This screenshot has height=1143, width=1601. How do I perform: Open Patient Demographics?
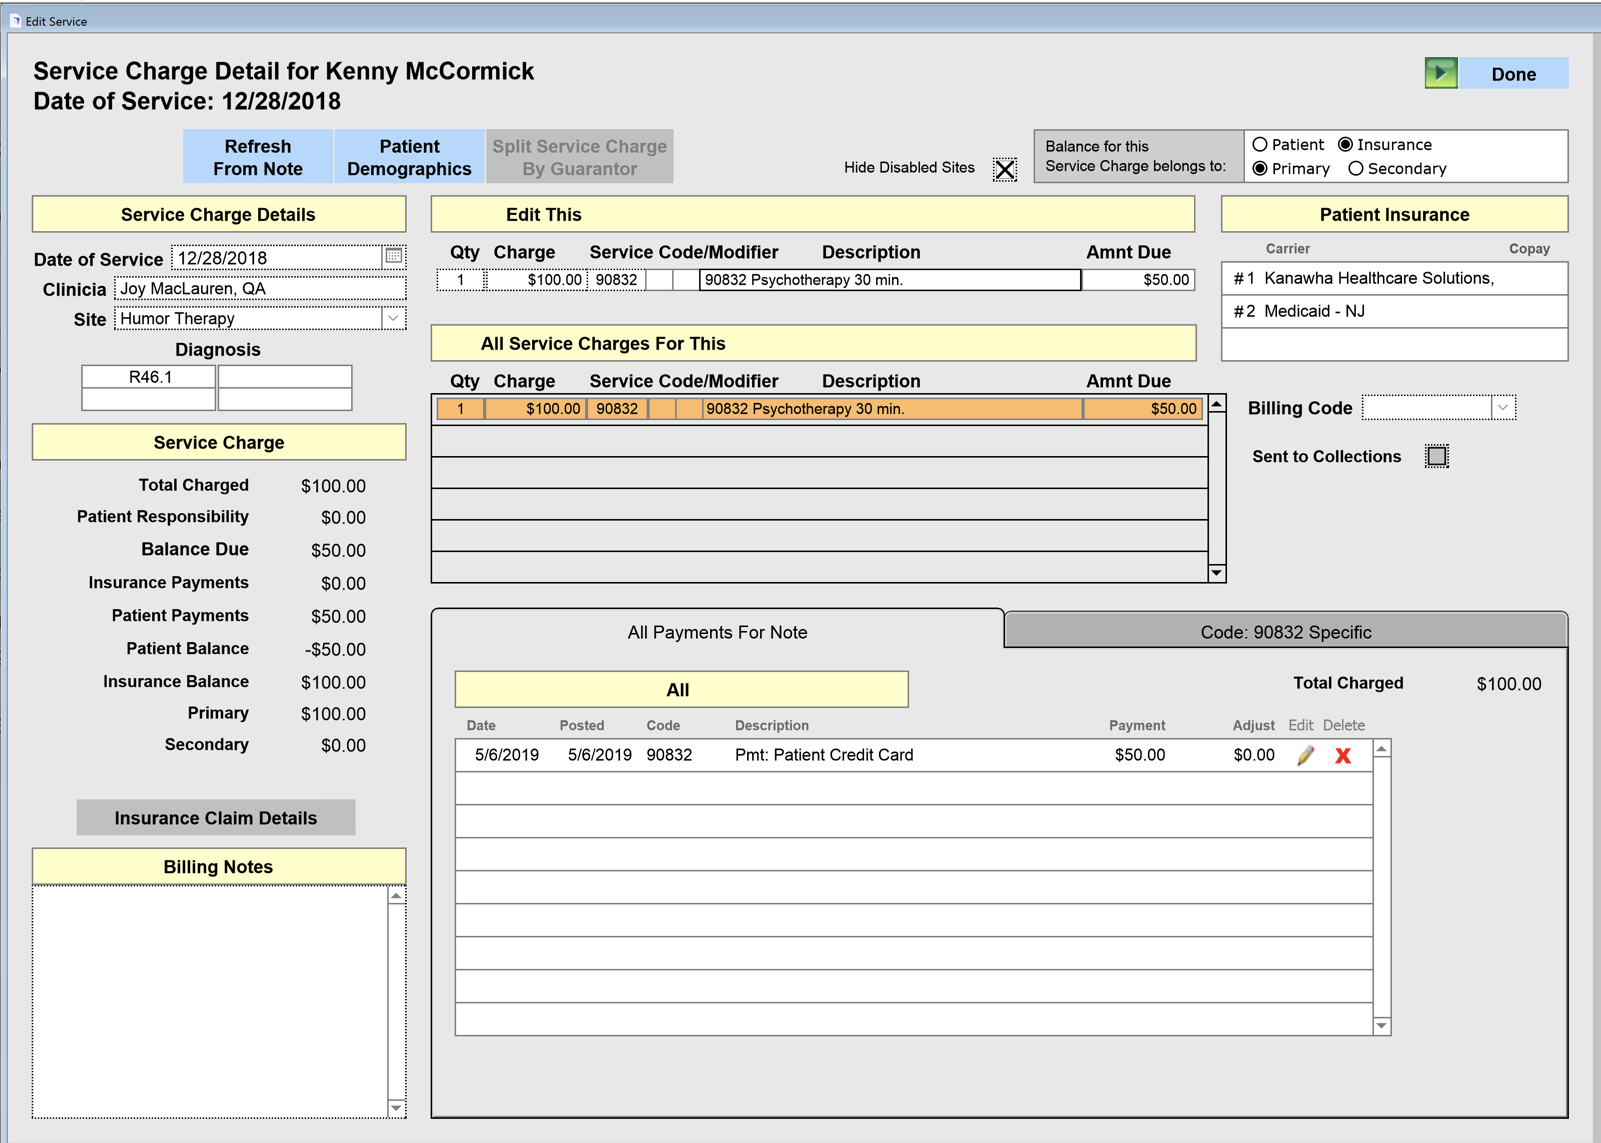409,157
